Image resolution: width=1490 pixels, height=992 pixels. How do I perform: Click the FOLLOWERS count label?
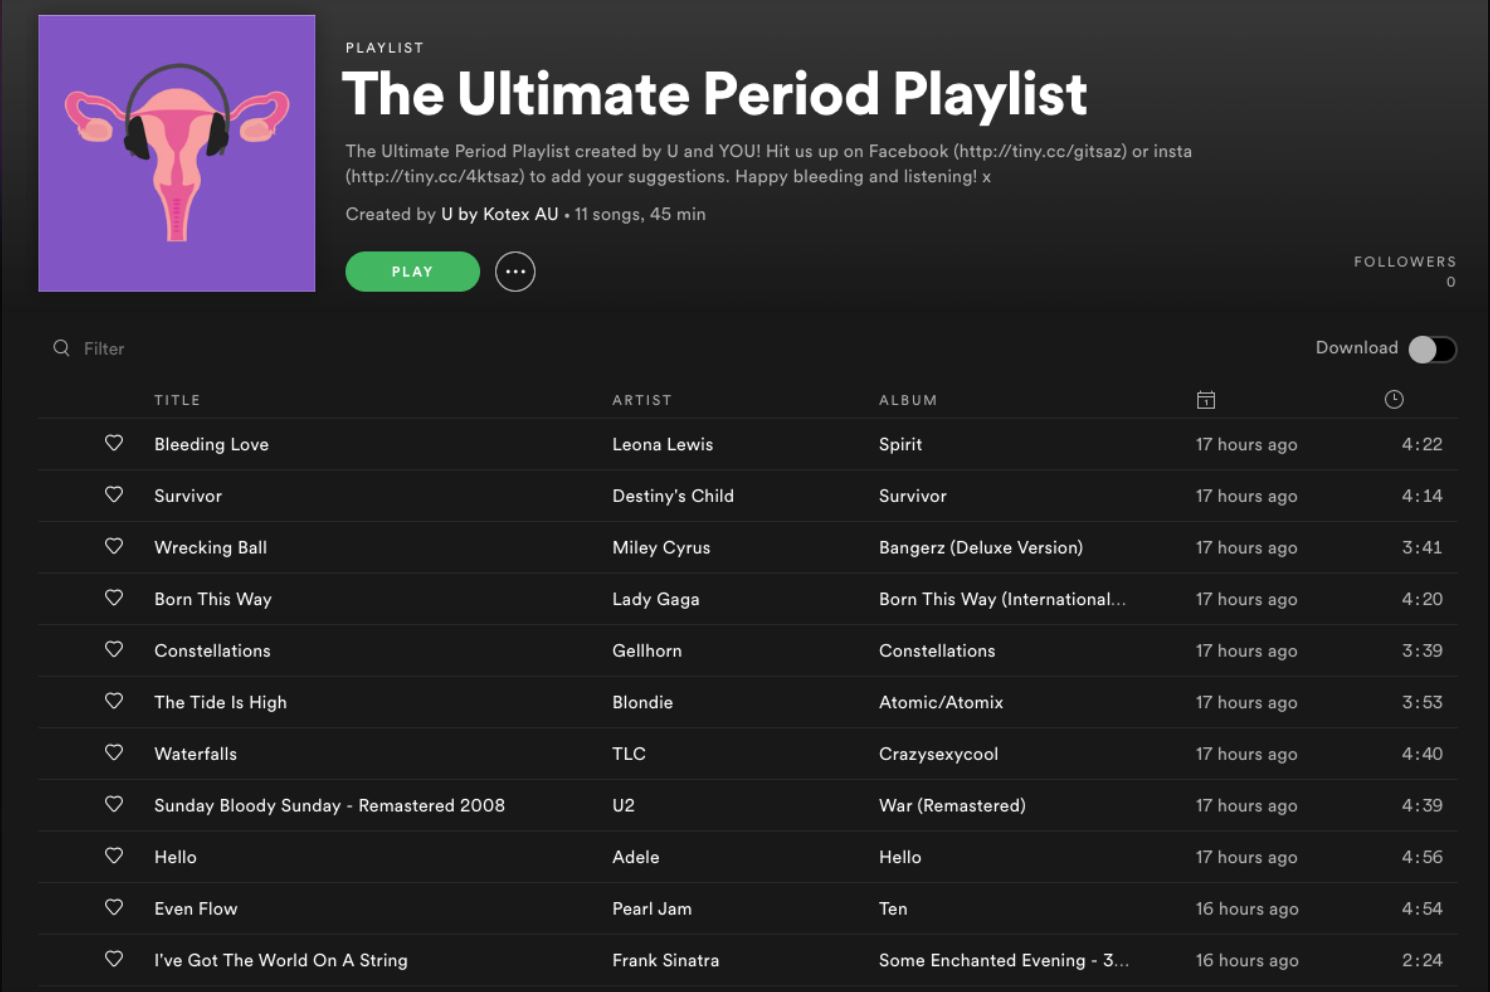coord(1405,262)
